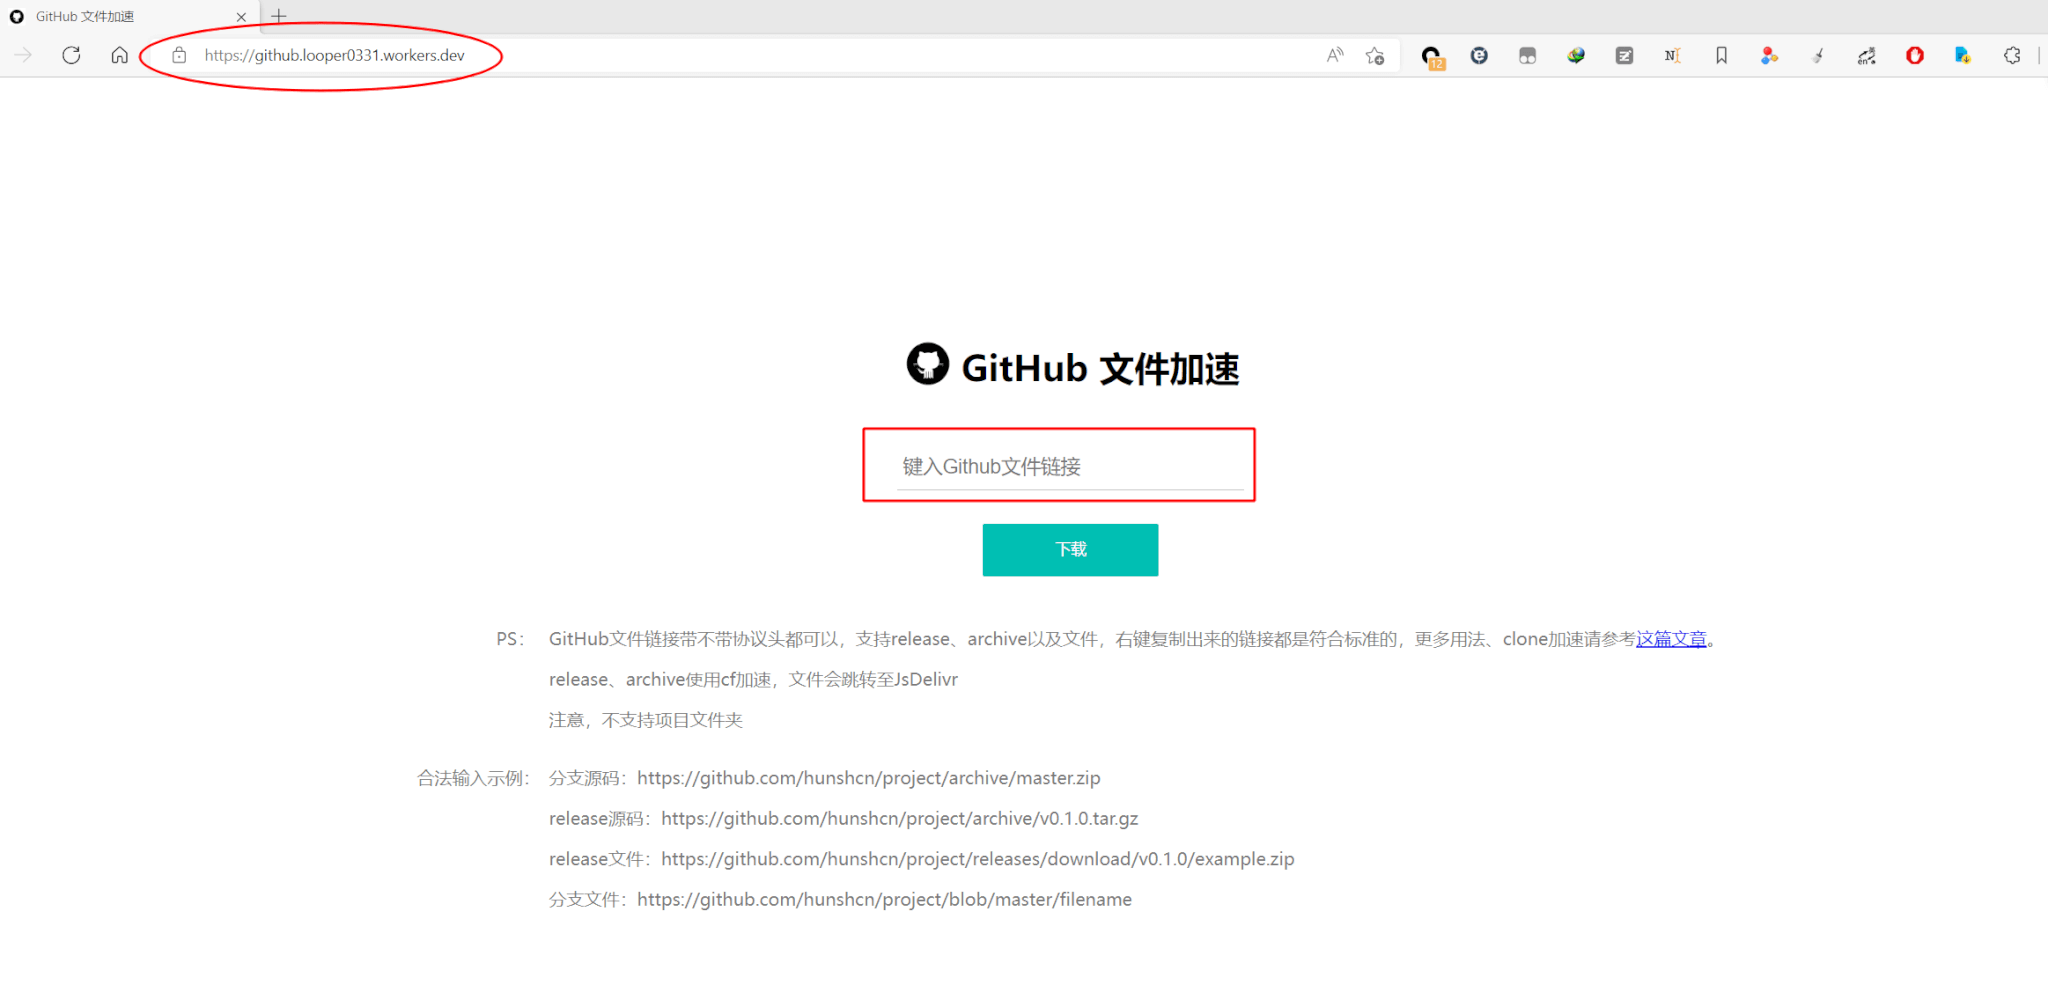Open the Extensions puzzle piece menu
Screen dimensions: 2048x1000
tap(2012, 56)
